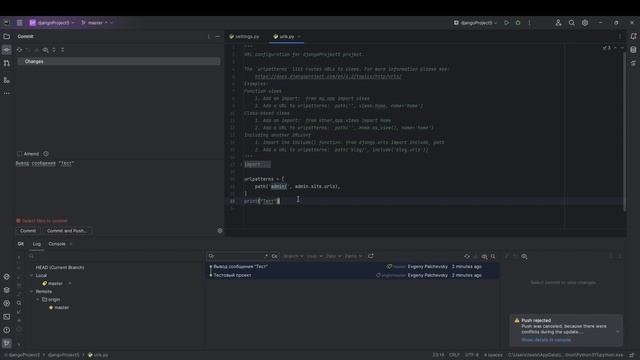Switch to the Console tab in Git panel
This screenshot has width=640, height=360.
(57, 244)
